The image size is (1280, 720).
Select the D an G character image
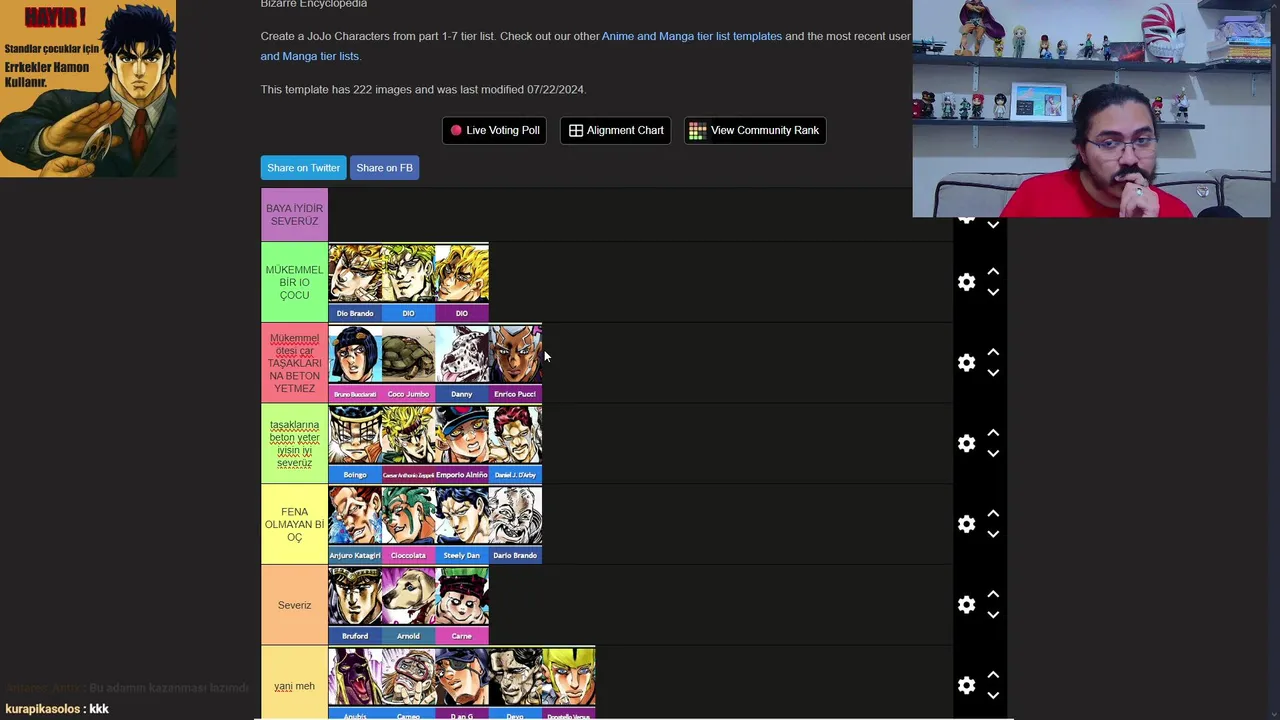click(x=462, y=683)
